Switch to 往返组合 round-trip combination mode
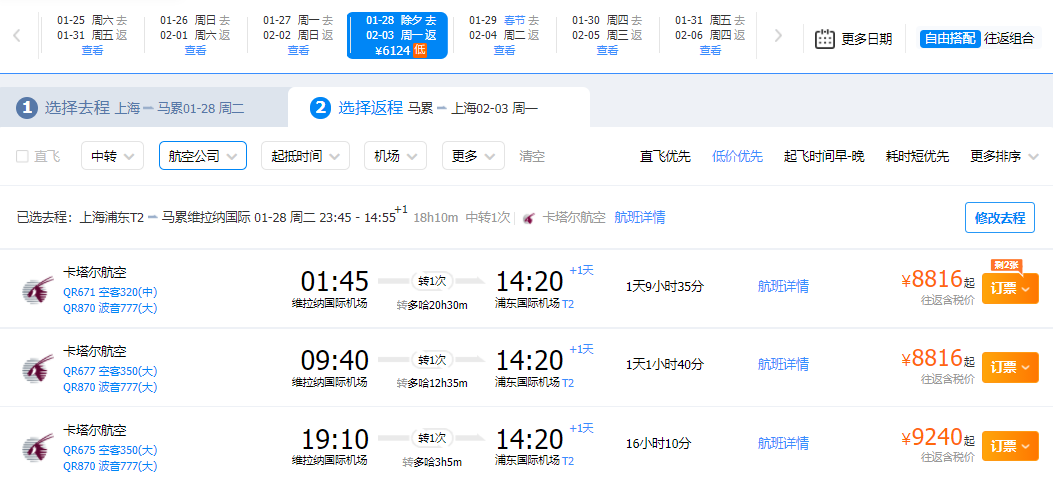This screenshot has width=1053, height=482. pyautogui.click(x=1011, y=39)
